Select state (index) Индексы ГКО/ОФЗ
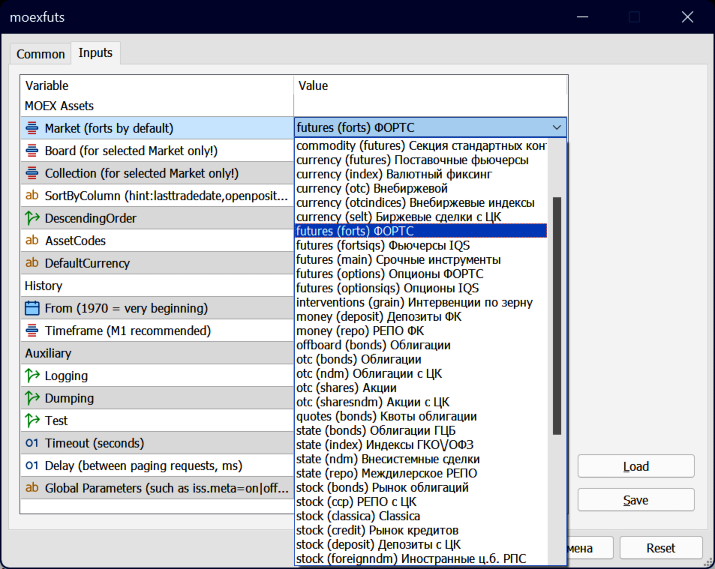 421,445
